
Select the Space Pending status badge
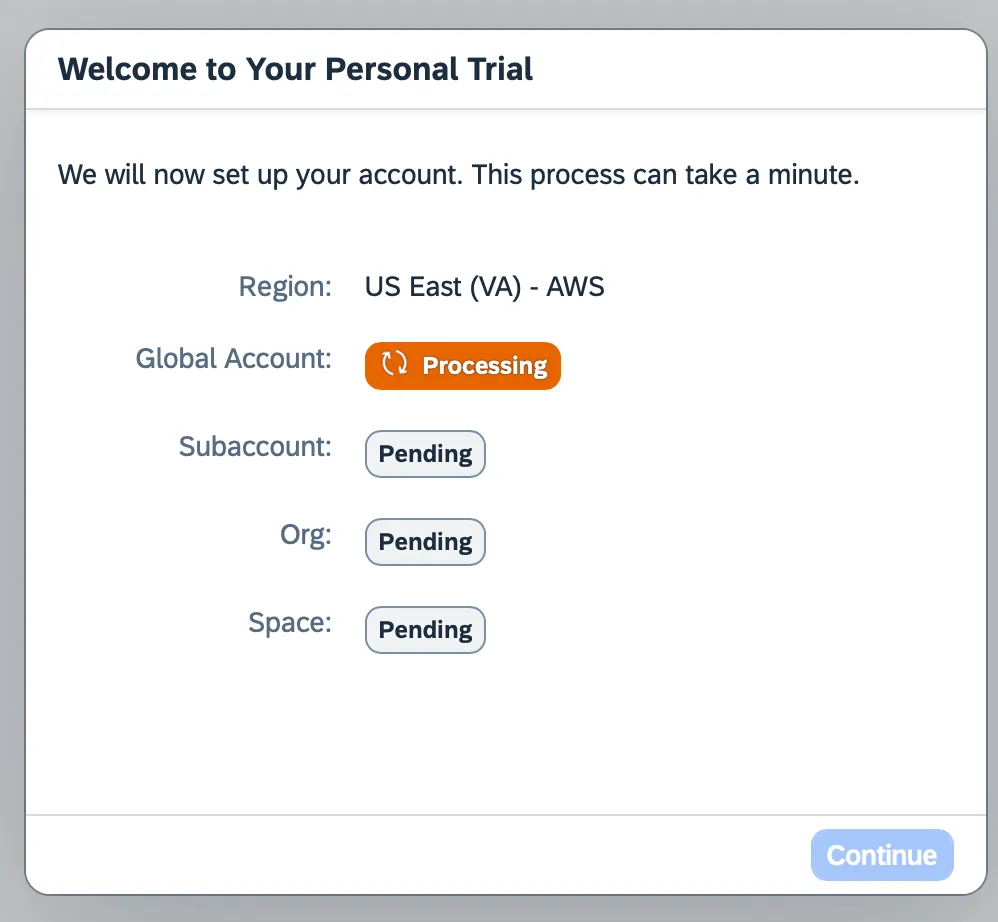(x=425, y=629)
